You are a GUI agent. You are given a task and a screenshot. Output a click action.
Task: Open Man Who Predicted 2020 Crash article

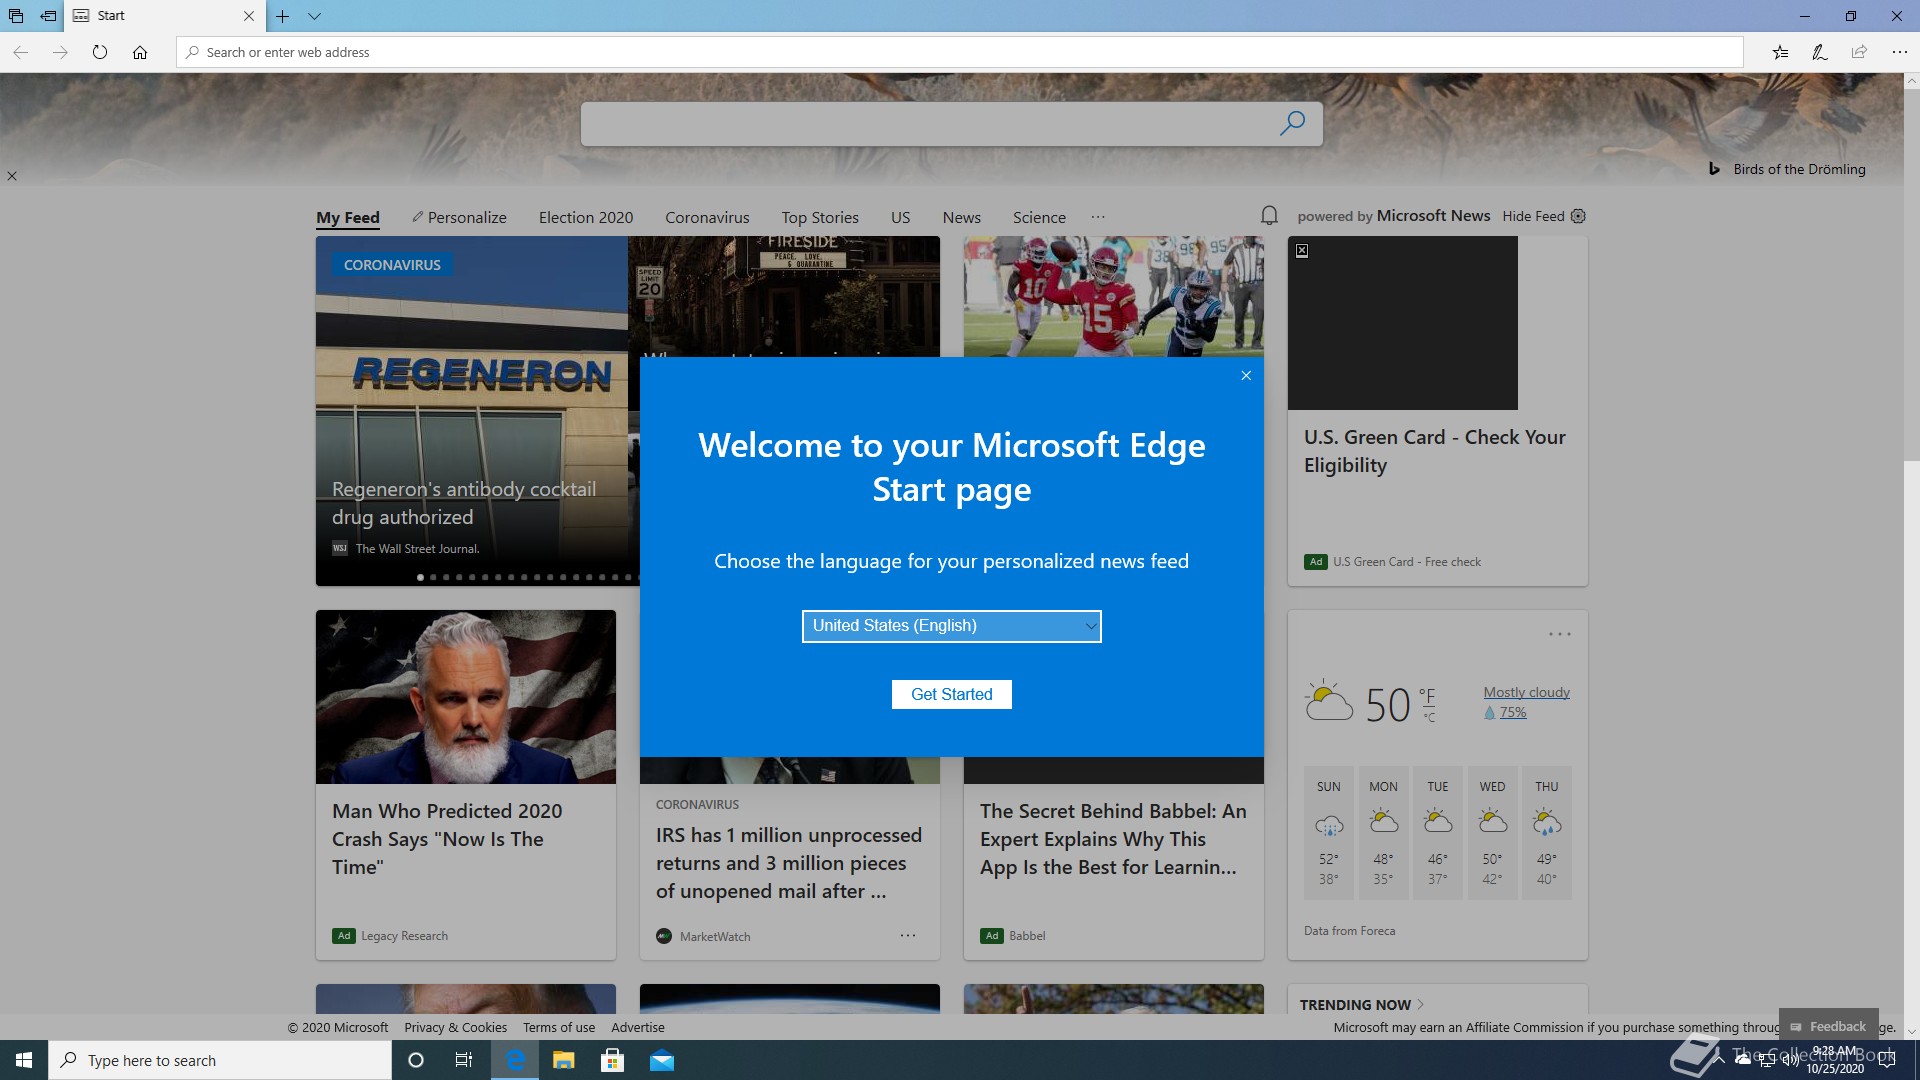tap(447, 839)
